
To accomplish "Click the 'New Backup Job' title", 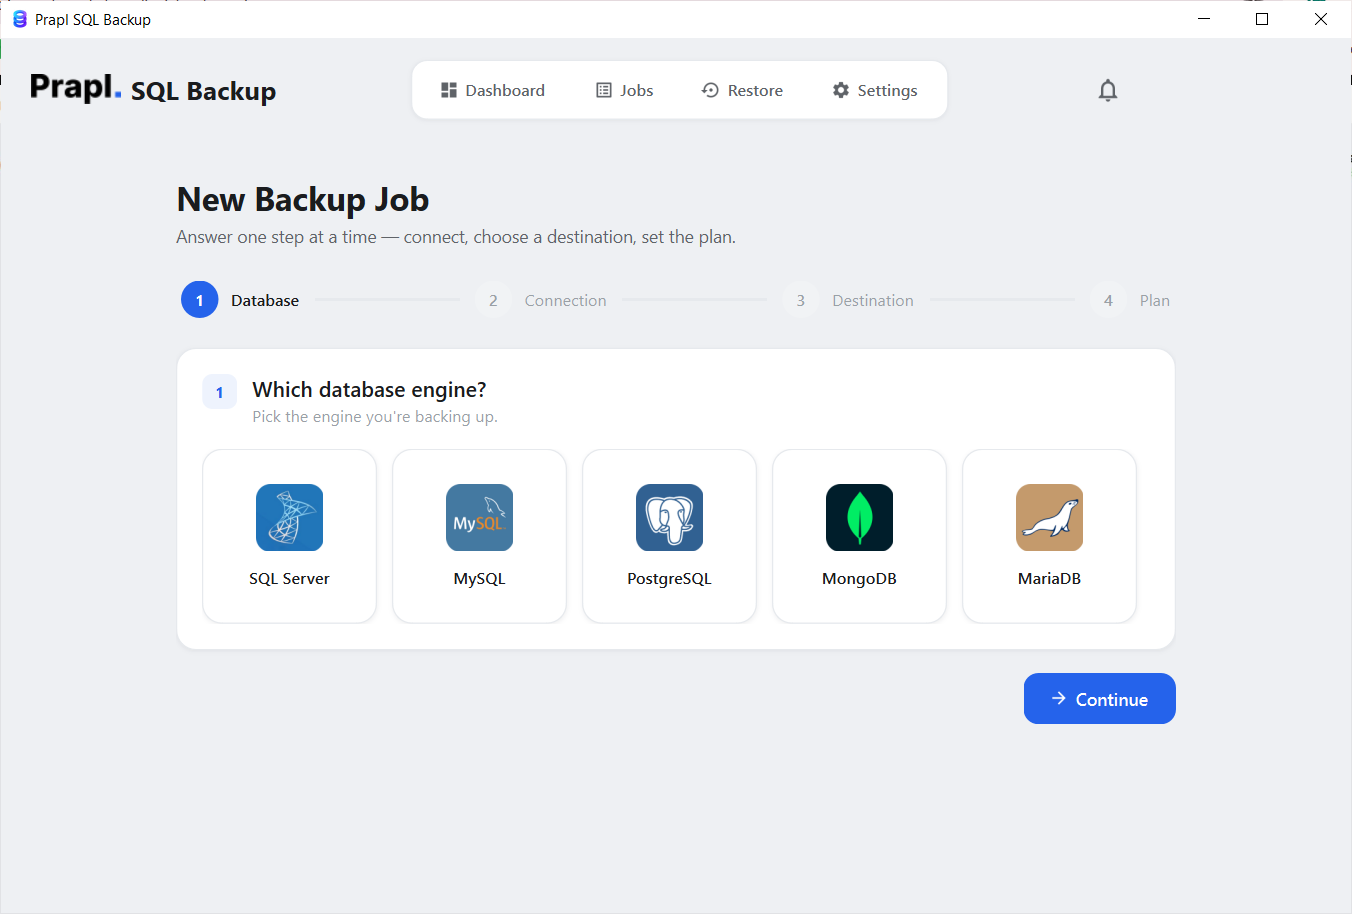I will click(303, 200).
